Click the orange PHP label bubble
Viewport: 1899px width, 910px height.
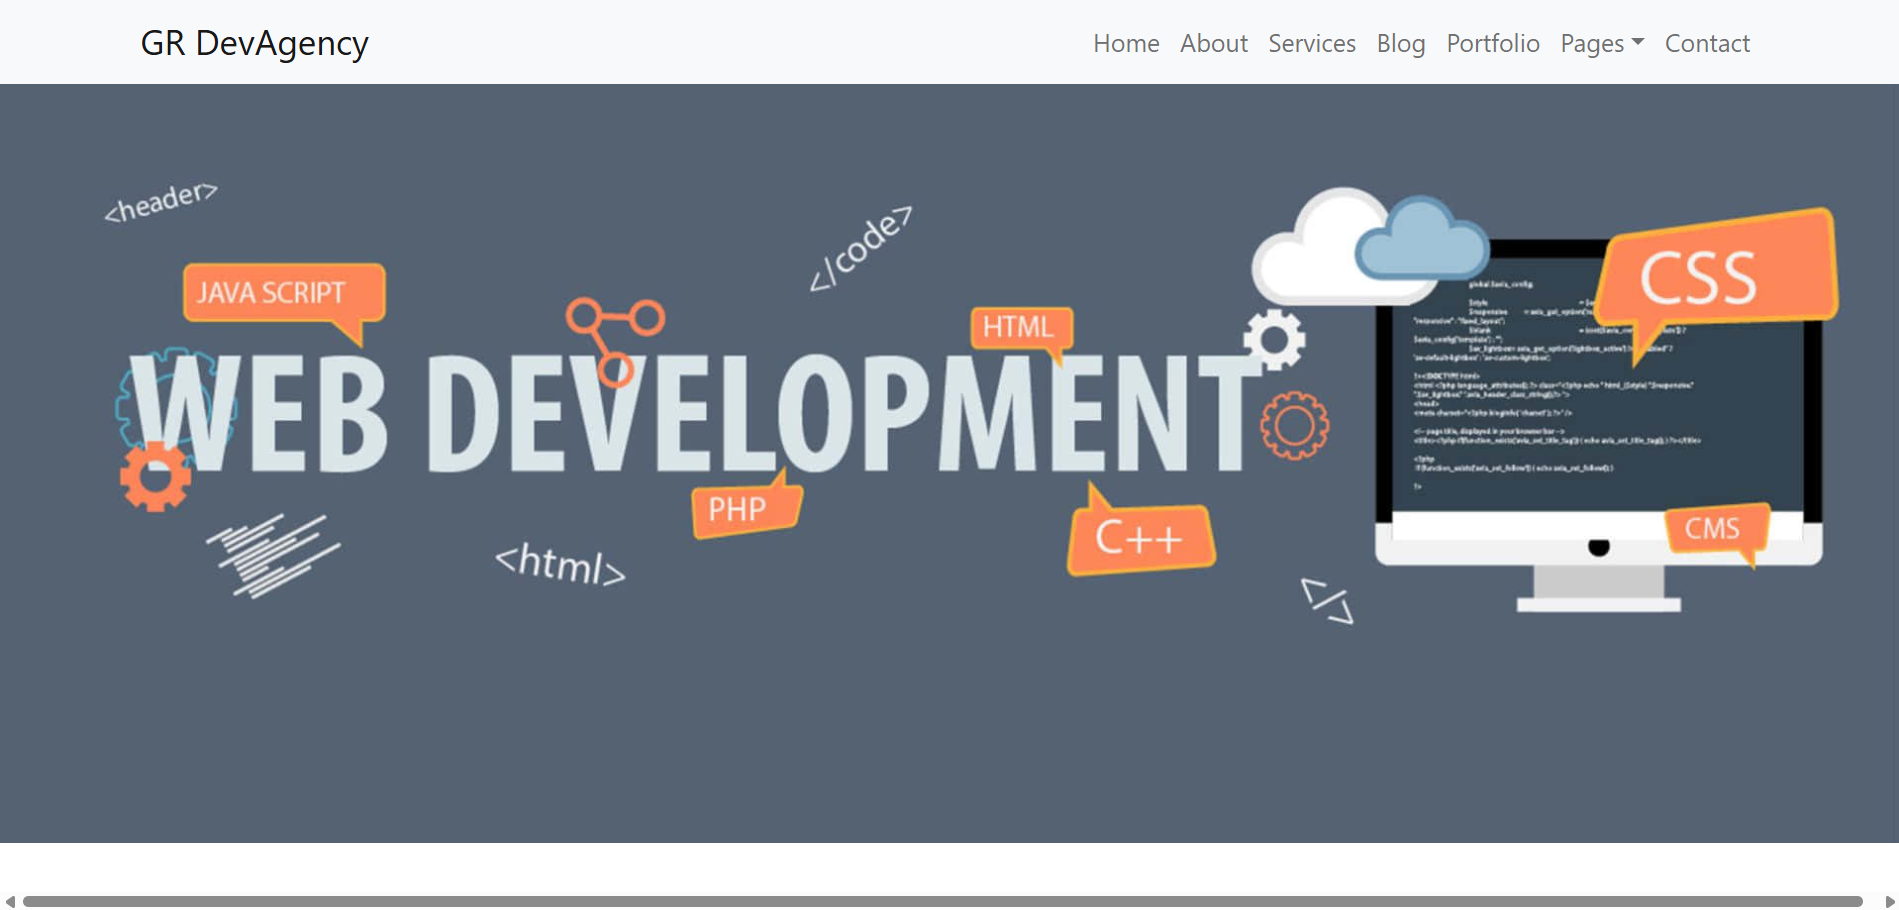(x=743, y=509)
